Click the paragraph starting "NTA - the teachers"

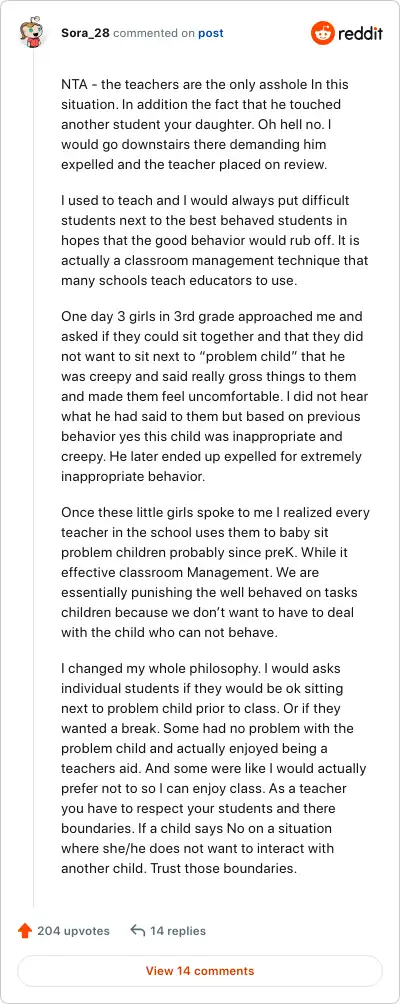pos(205,124)
